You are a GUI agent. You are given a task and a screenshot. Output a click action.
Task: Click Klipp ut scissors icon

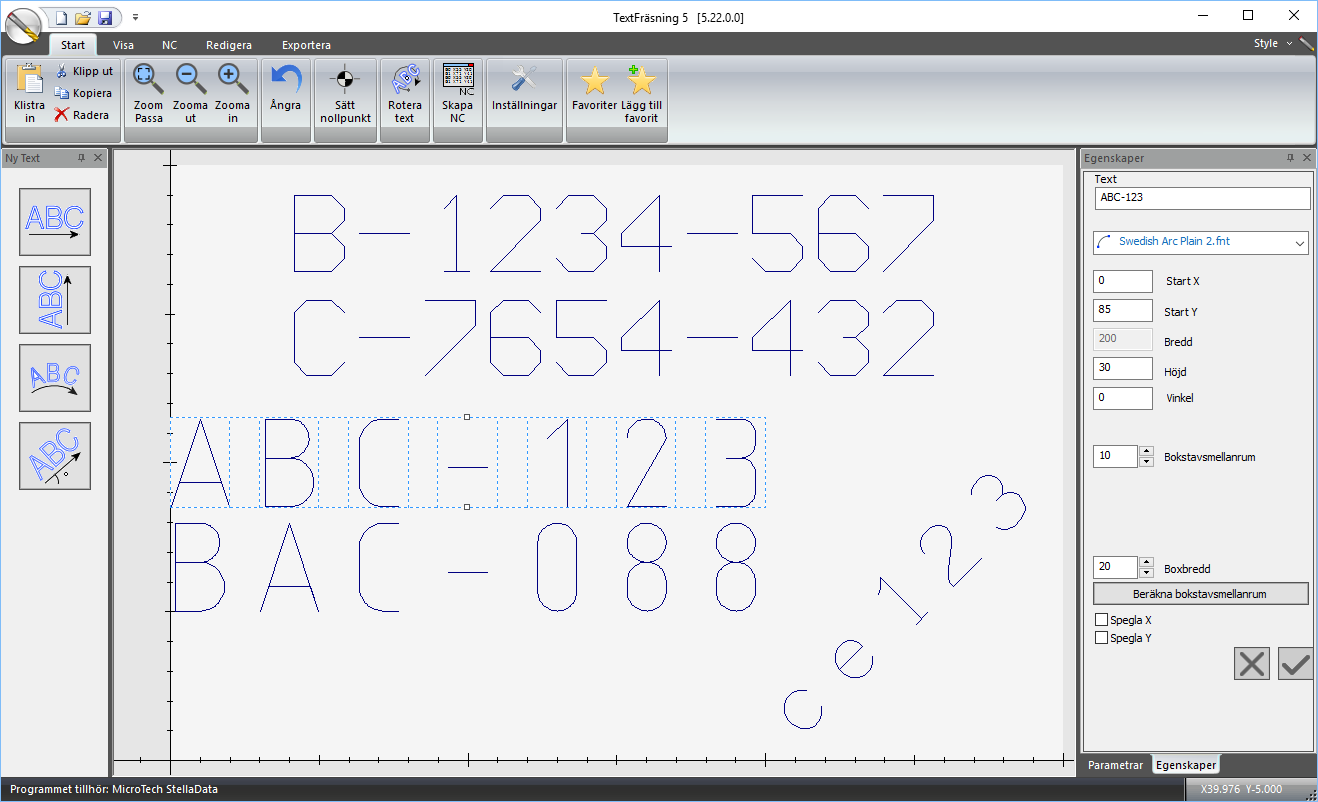[x=62, y=71]
